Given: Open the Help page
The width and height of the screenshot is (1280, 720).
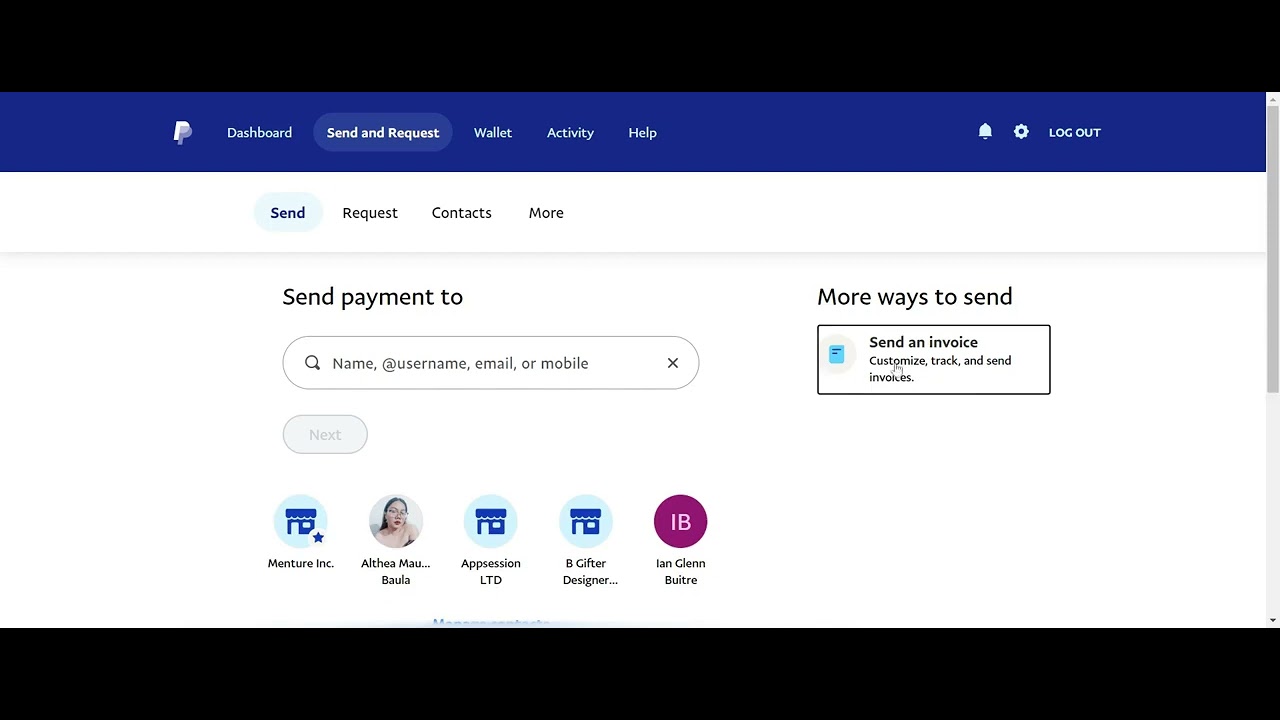Looking at the screenshot, I should (x=642, y=132).
